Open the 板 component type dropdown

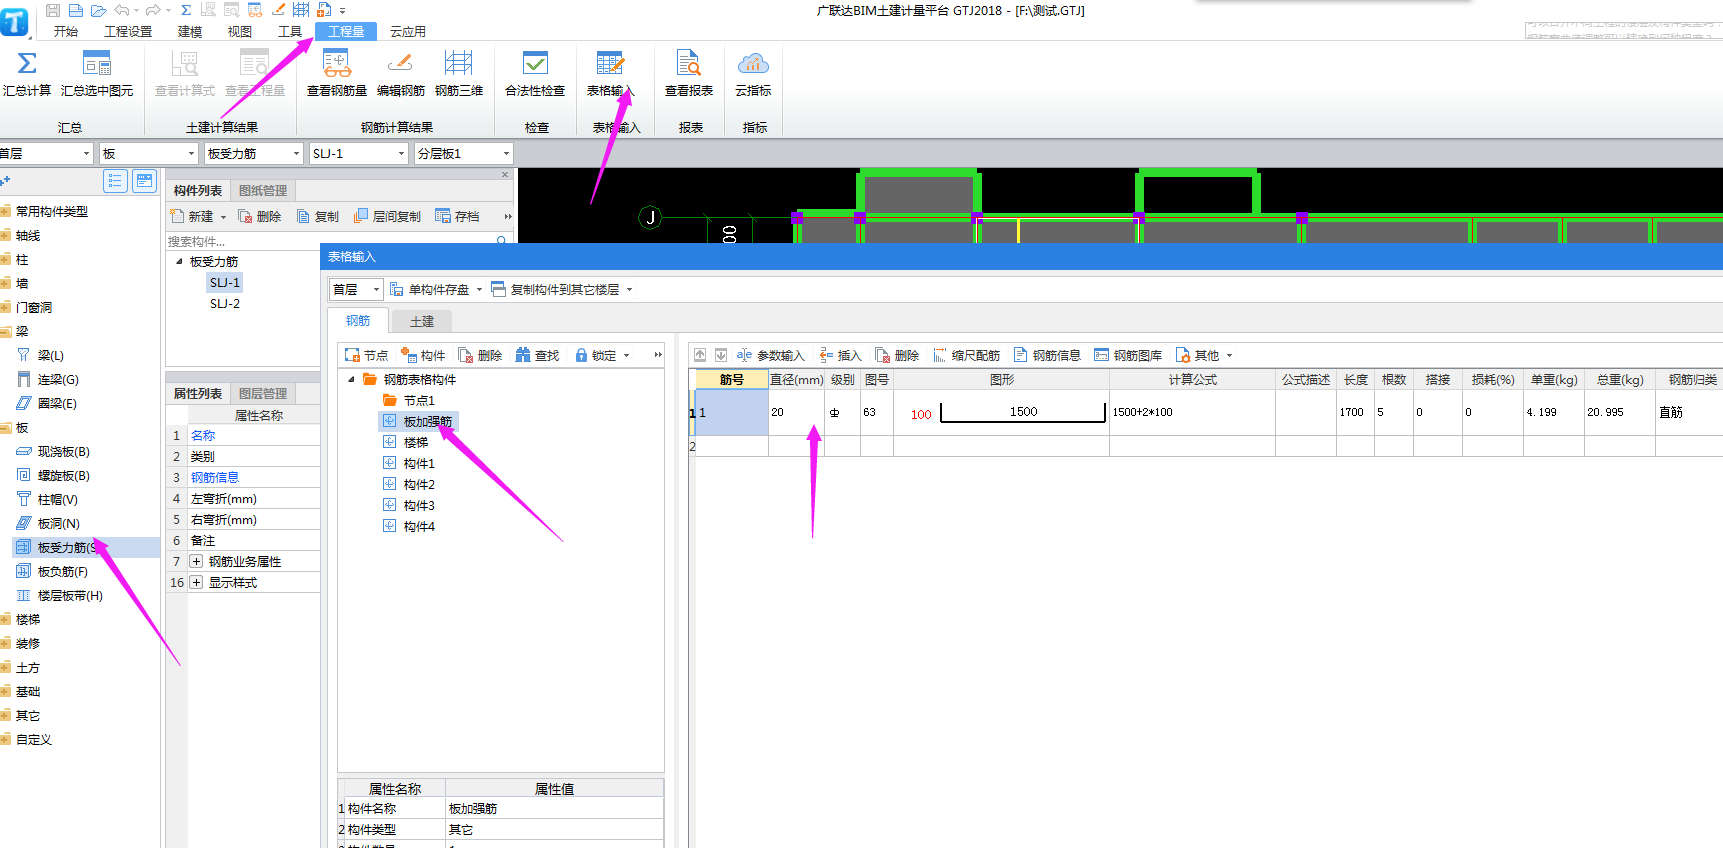tap(192, 153)
